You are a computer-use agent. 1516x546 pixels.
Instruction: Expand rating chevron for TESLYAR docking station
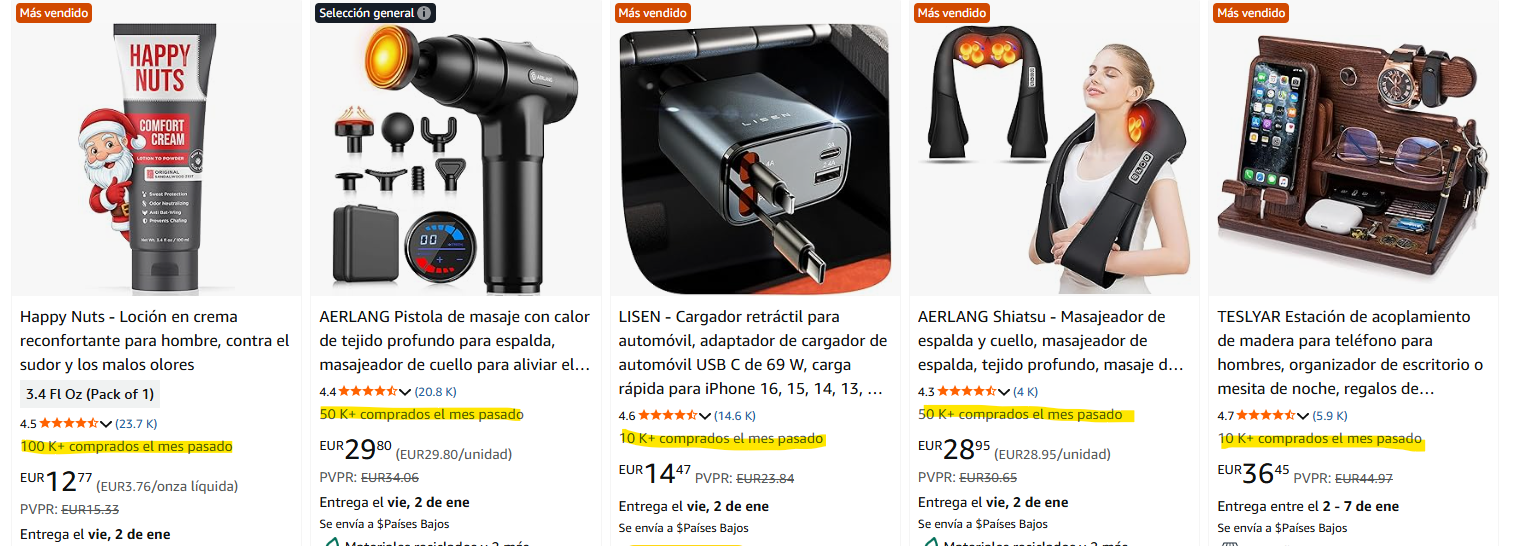[1304, 416]
